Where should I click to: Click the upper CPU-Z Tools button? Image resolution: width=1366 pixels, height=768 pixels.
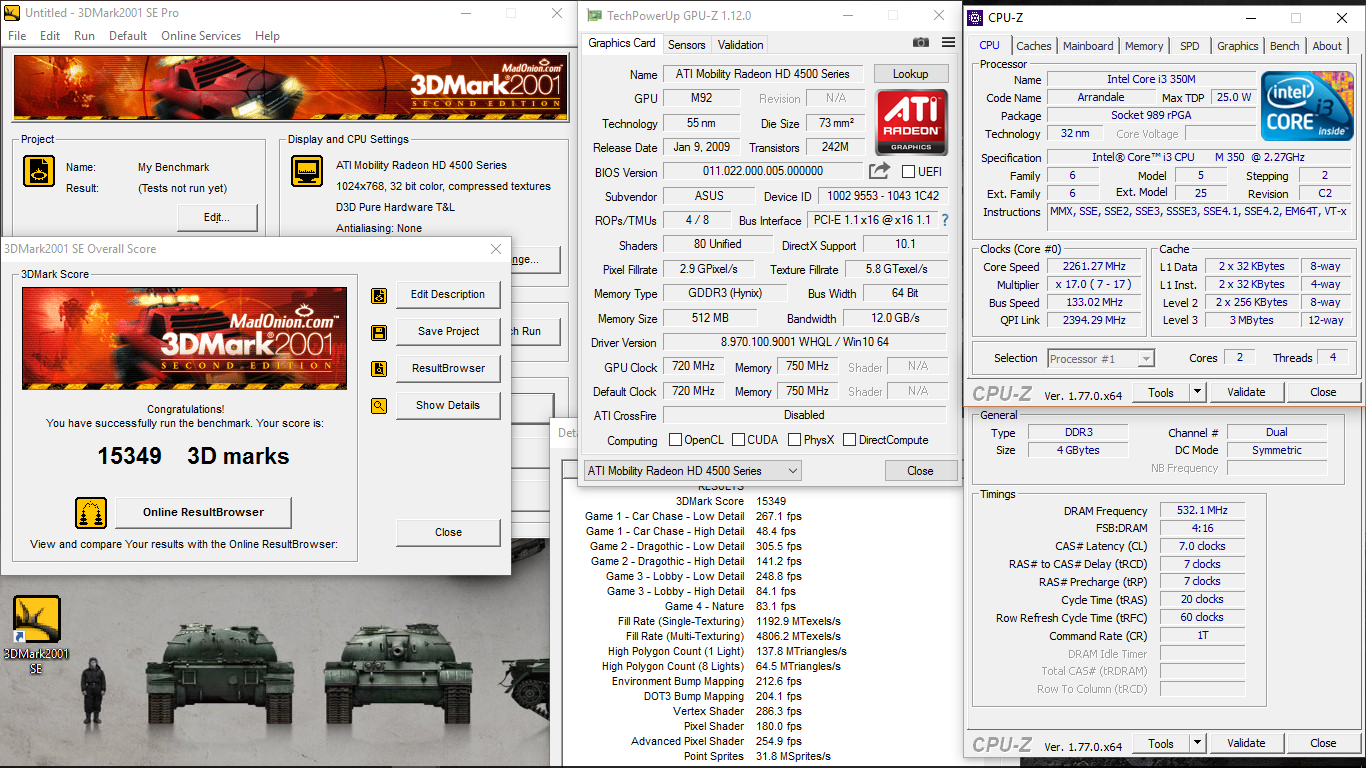coord(1161,392)
